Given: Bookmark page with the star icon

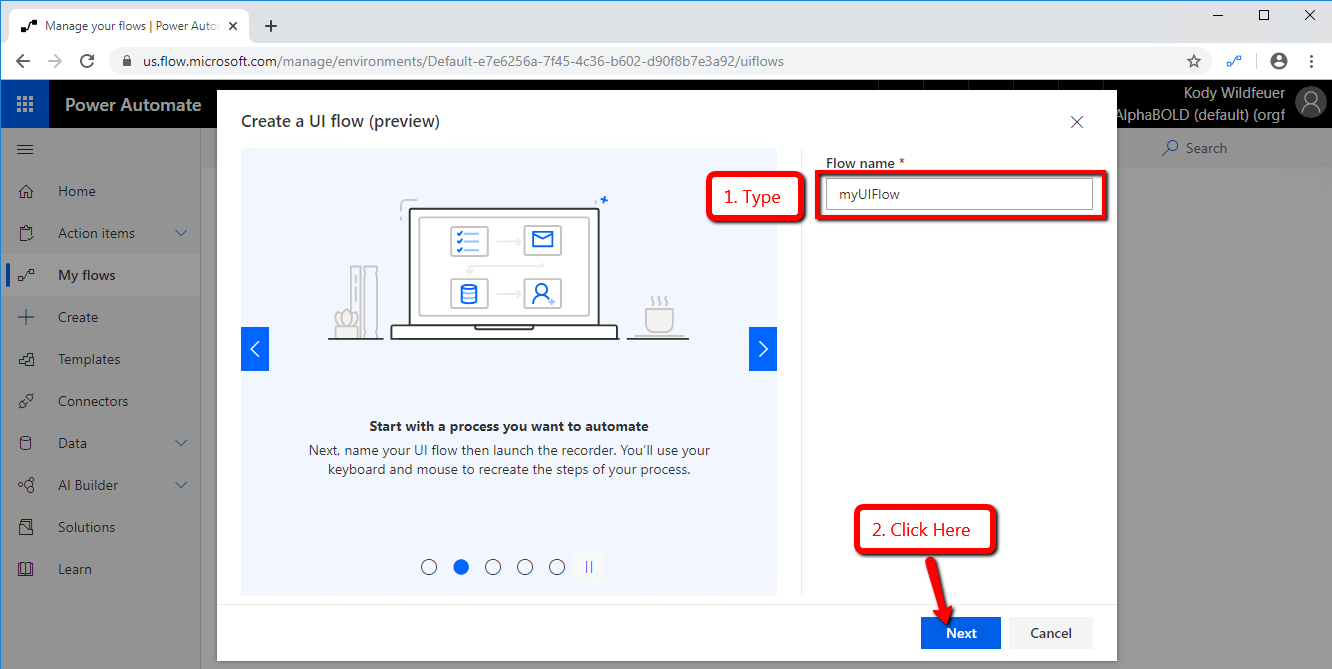Looking at the screenshot, I should click(x=1194, y=61).
